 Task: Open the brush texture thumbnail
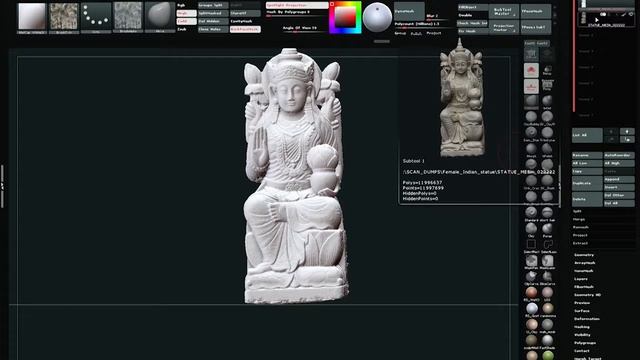tap(64, 17)
